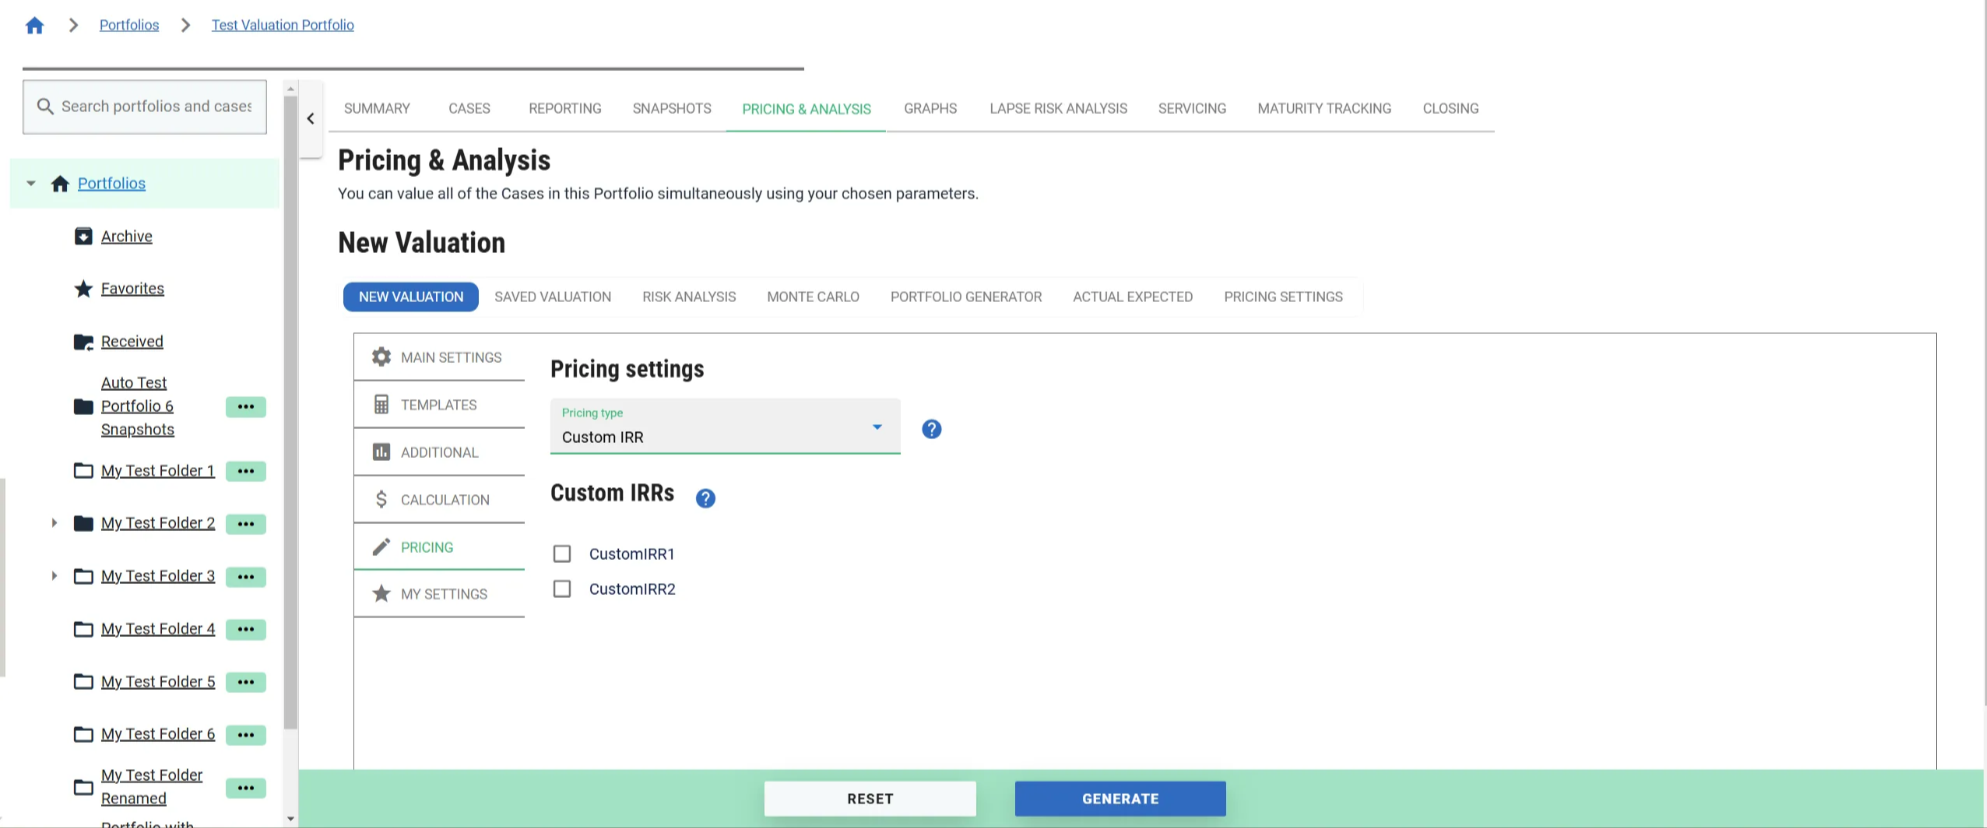The height and width of the screenshot is (828, 1987).
Task: Click the Favorites star icon
Action: point(84,289)
